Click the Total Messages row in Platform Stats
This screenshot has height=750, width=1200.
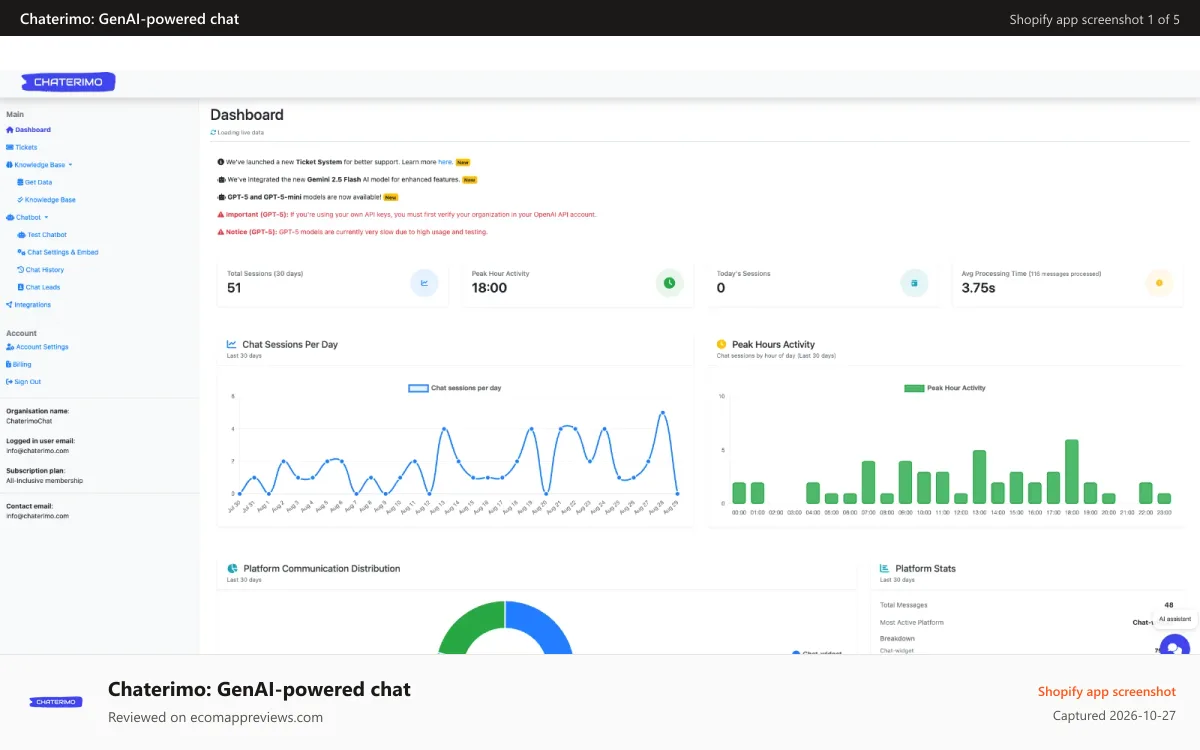point(1028,605)
